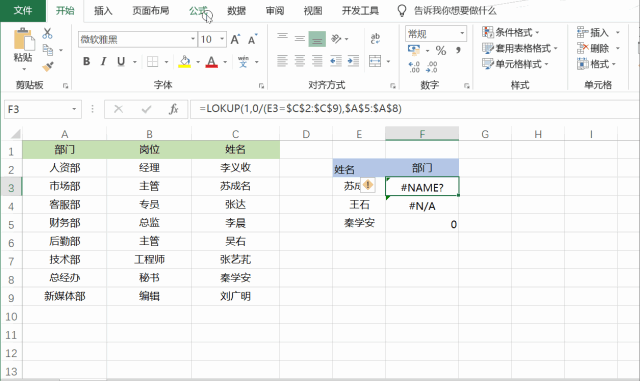The width and height of the screenshot is (640, 381).
Task: Align text to middle of cell
Action: coord(300,38)
